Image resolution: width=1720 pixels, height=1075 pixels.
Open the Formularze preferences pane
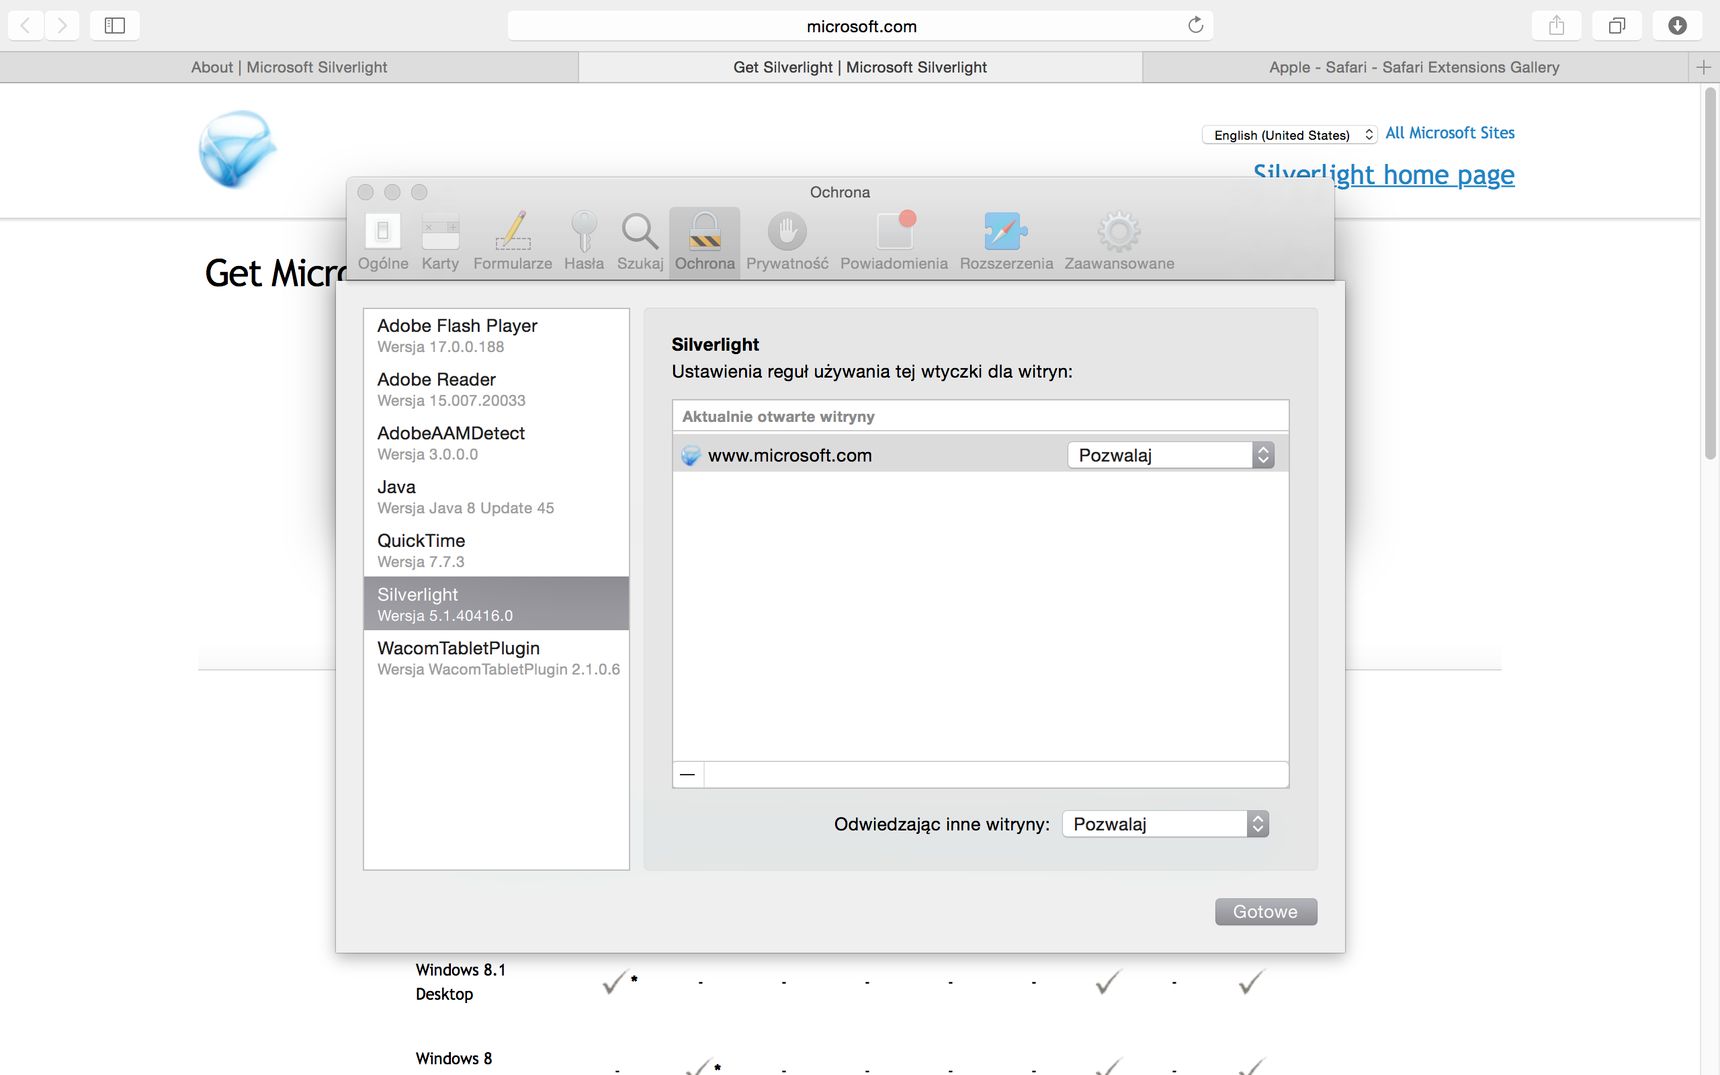point(512,242)
